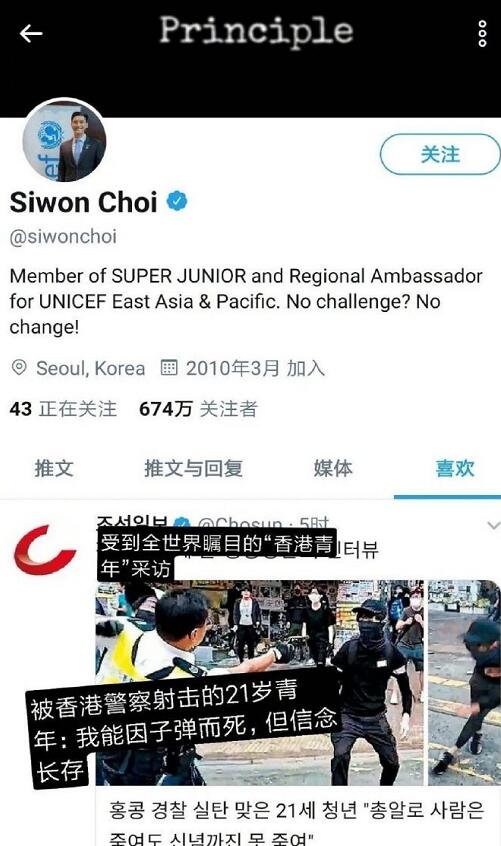Open the 674万 关注者 followers list
This screenshot has width=501, height=846.
[x=198, y=409]
